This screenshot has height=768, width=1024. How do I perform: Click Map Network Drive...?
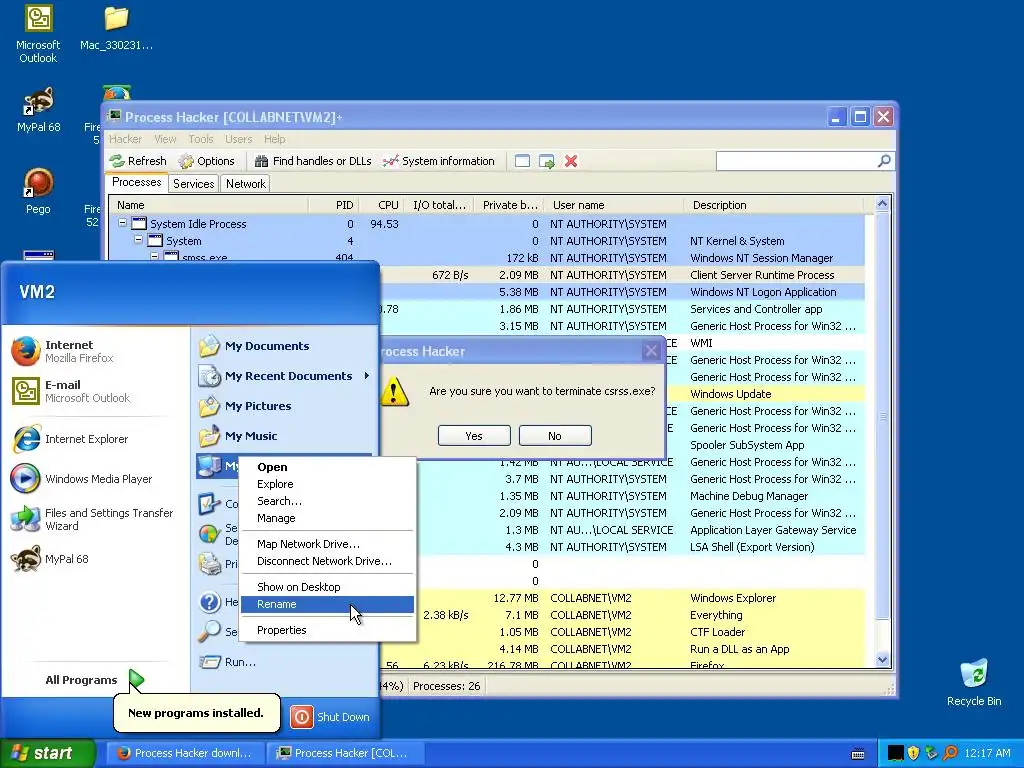(x=327, y=544)
